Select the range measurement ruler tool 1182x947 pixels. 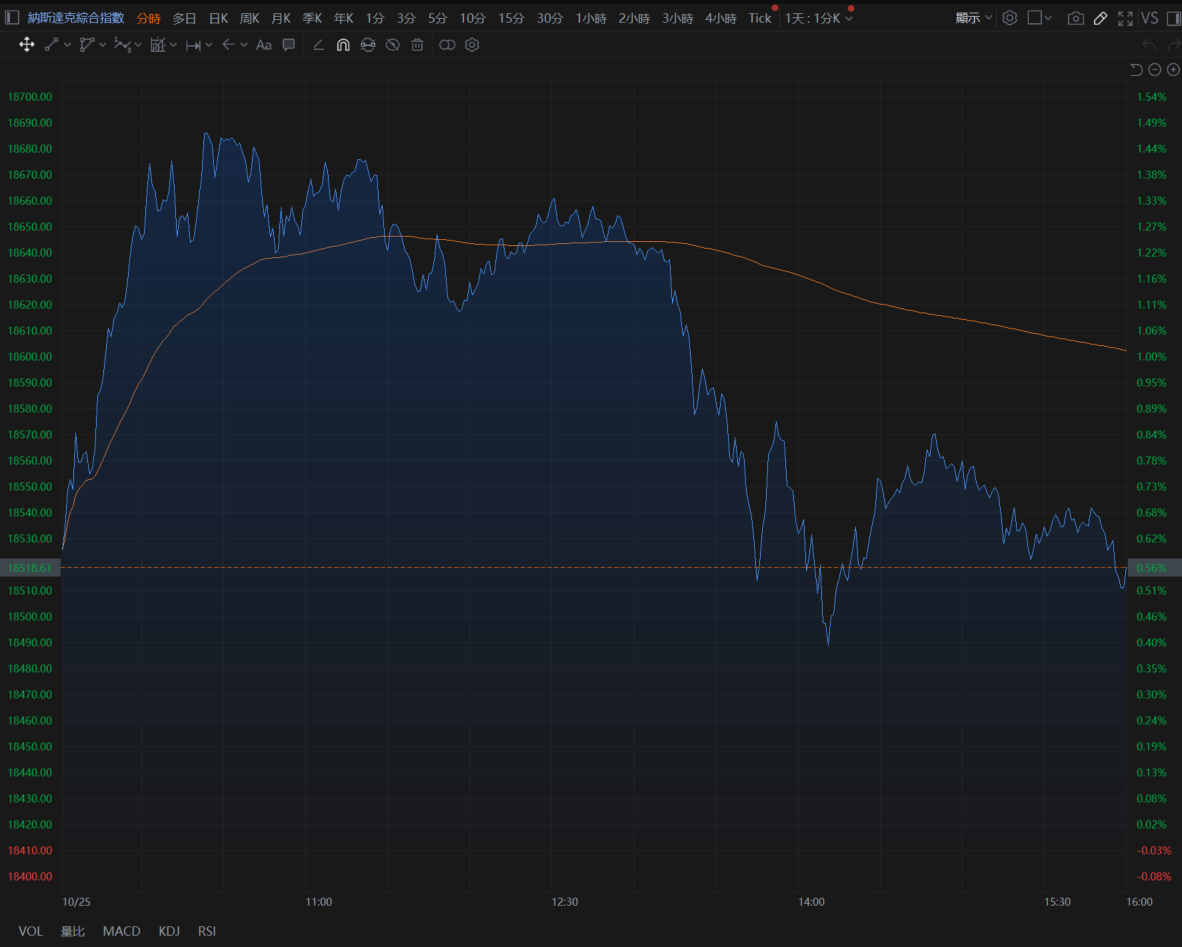coord(193,45)
